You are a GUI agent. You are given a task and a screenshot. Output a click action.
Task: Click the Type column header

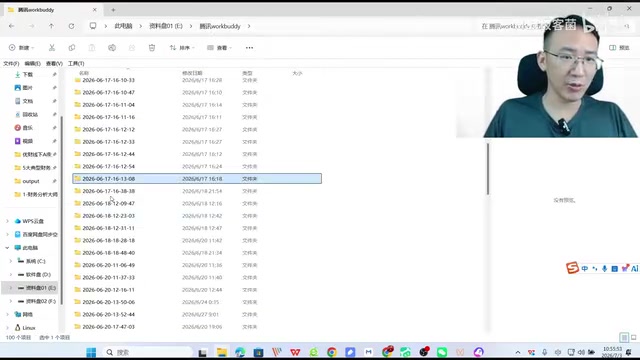[x=247, y=73]
